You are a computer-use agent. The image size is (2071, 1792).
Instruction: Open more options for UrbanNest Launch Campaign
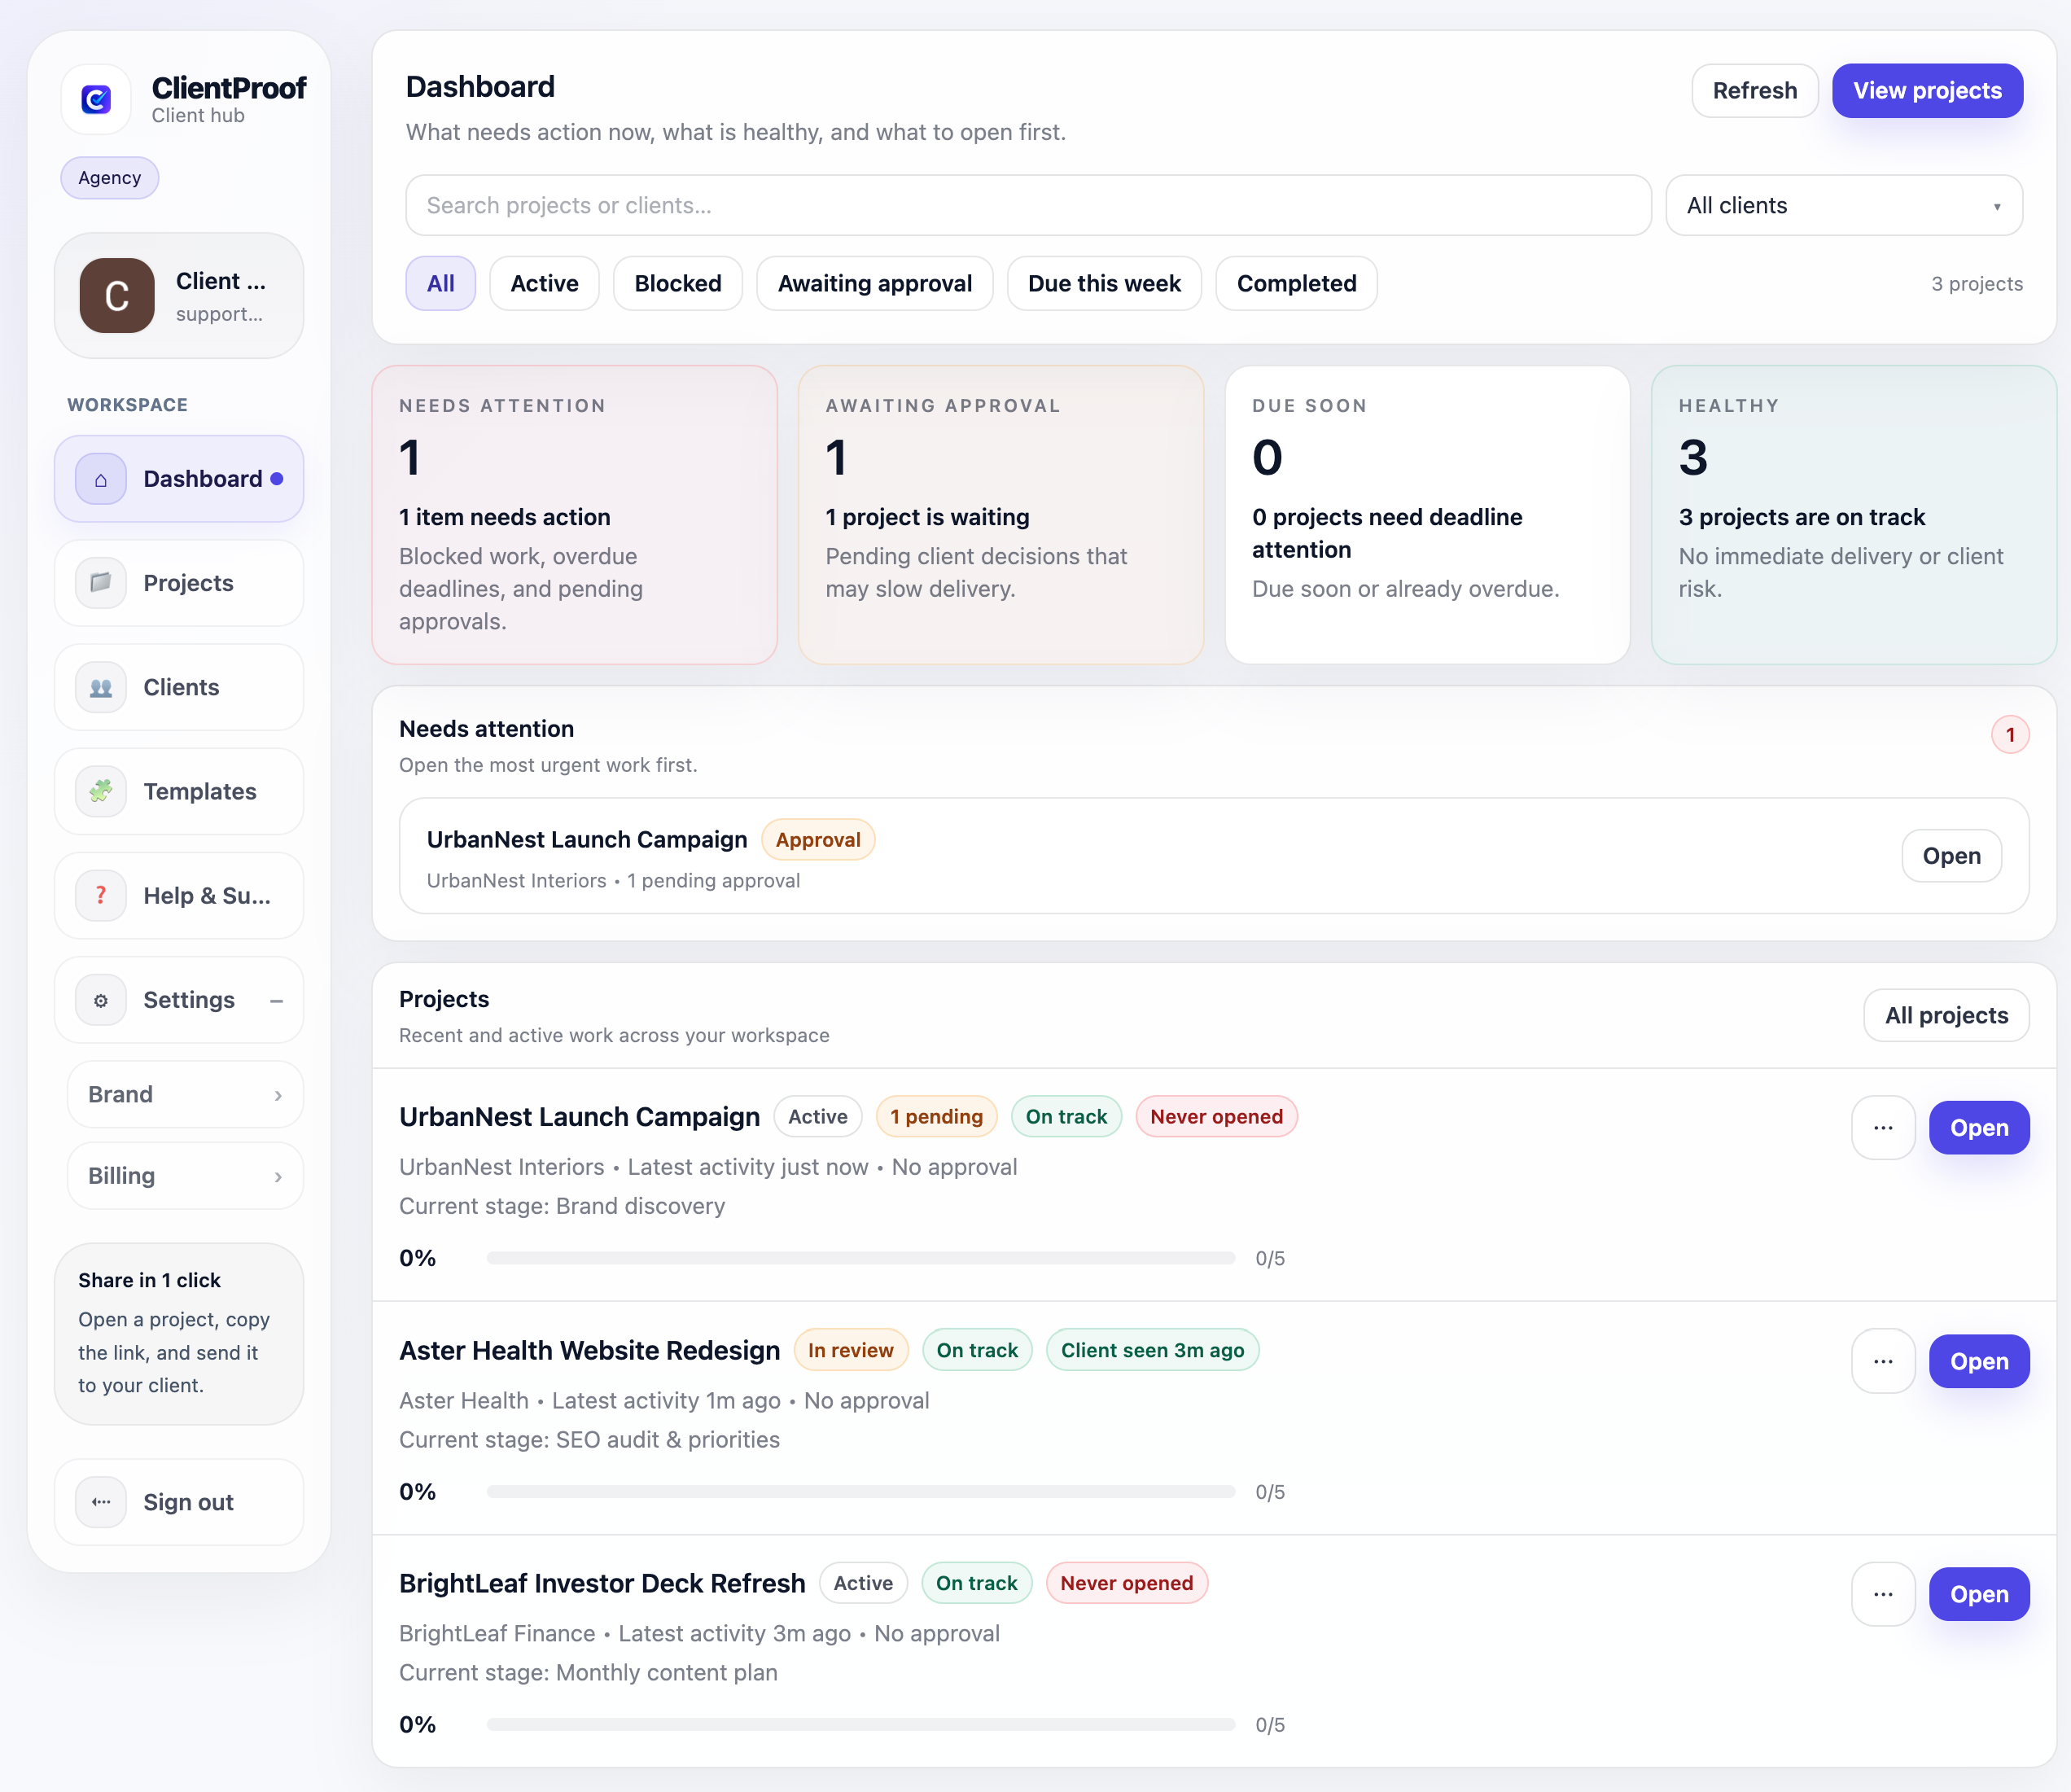tap(1883, 1128)
